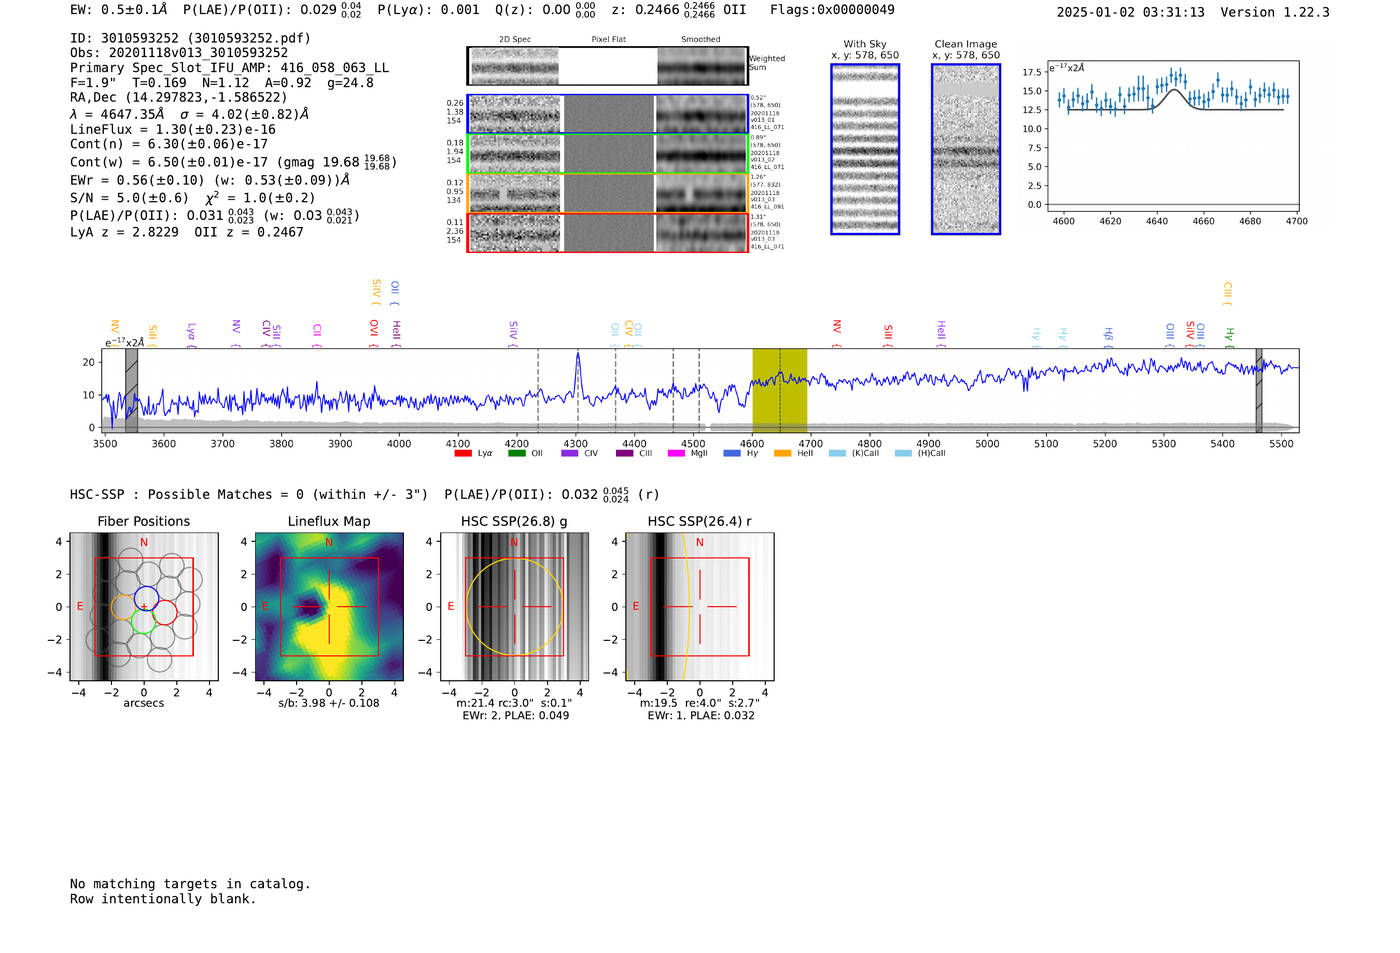
Task: Click the magenta MgII legend swatch
Action: (x=677, y=453)
